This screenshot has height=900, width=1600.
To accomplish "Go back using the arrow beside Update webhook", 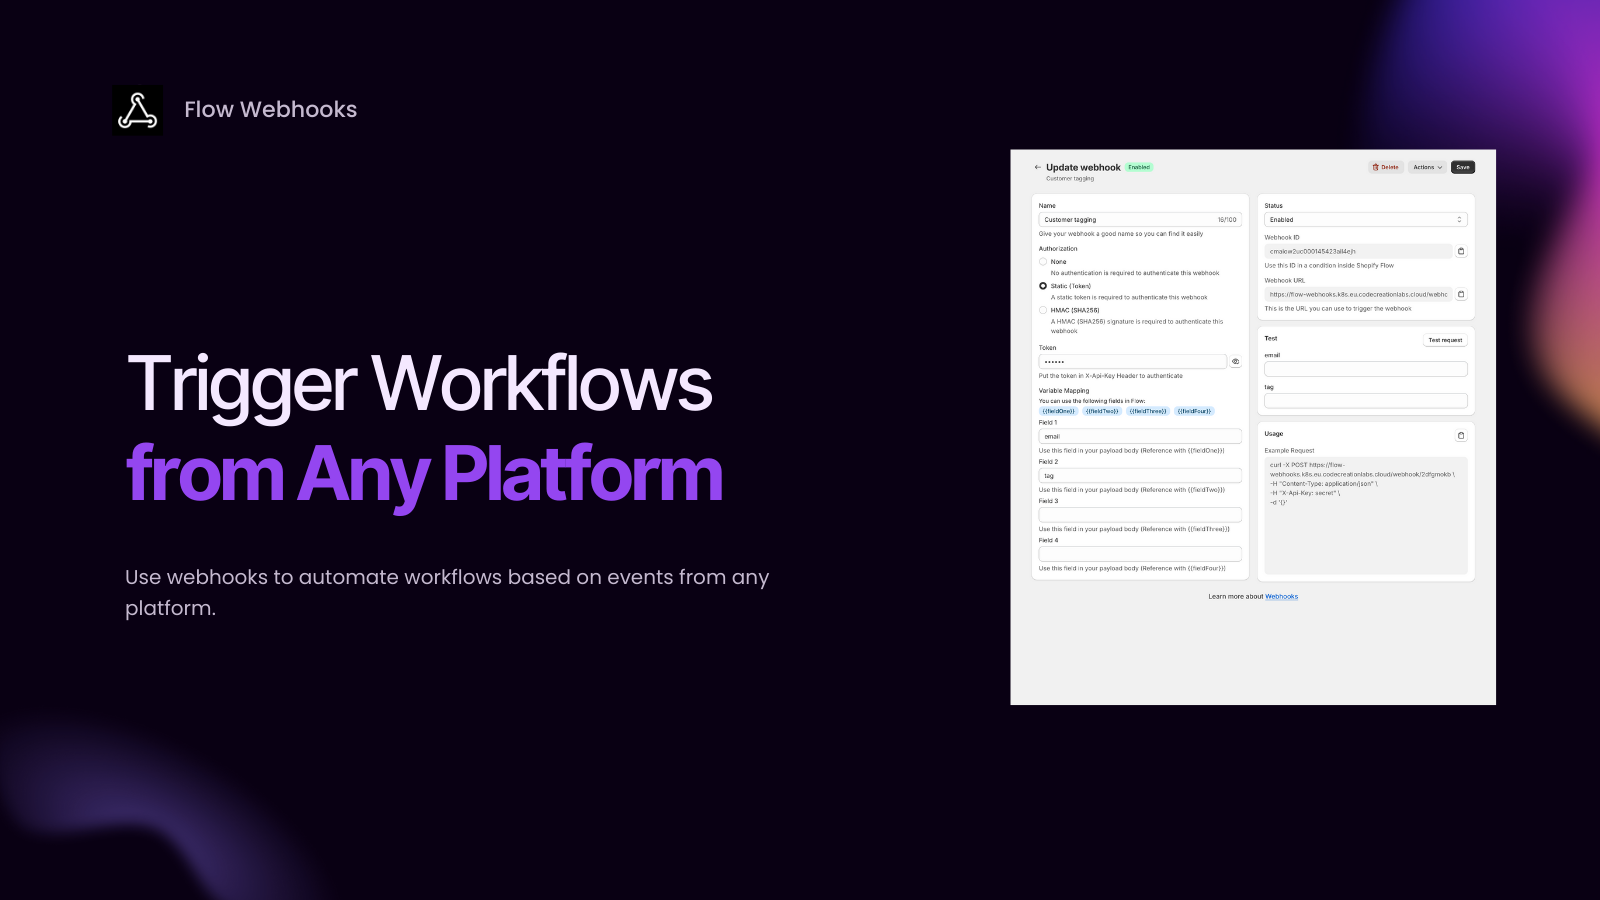I will (1038, 167).
